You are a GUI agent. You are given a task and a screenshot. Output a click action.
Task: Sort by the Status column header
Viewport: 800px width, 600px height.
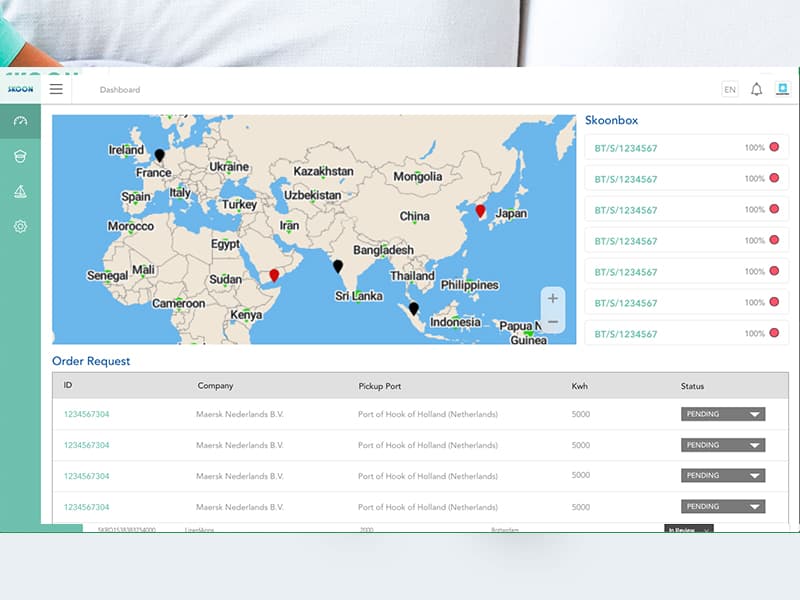692,386
